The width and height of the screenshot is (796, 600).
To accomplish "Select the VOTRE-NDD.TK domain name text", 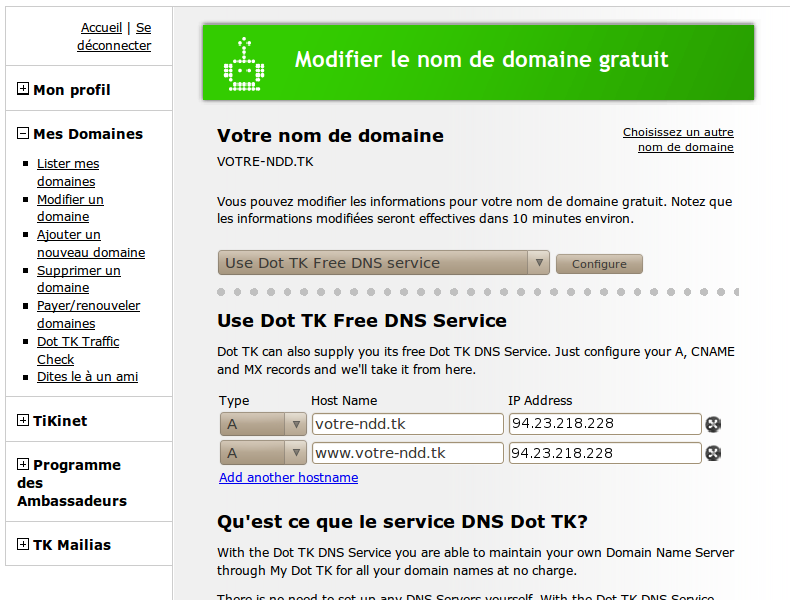I will (x=265, y=162).
